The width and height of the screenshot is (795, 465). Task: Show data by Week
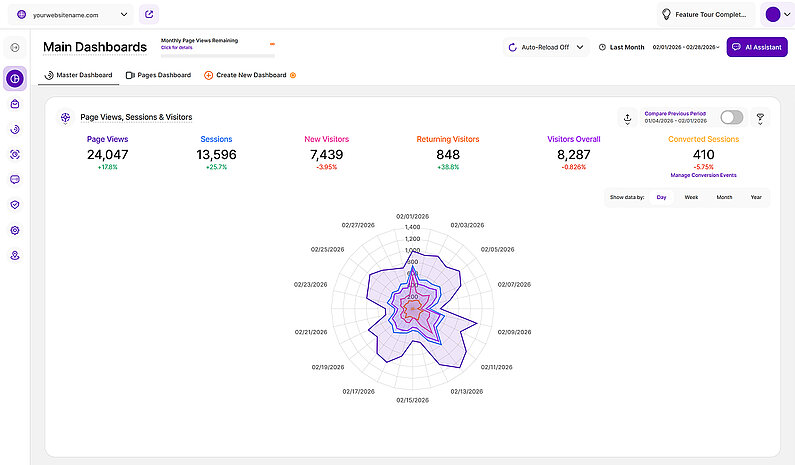click(x=691, y=197)
